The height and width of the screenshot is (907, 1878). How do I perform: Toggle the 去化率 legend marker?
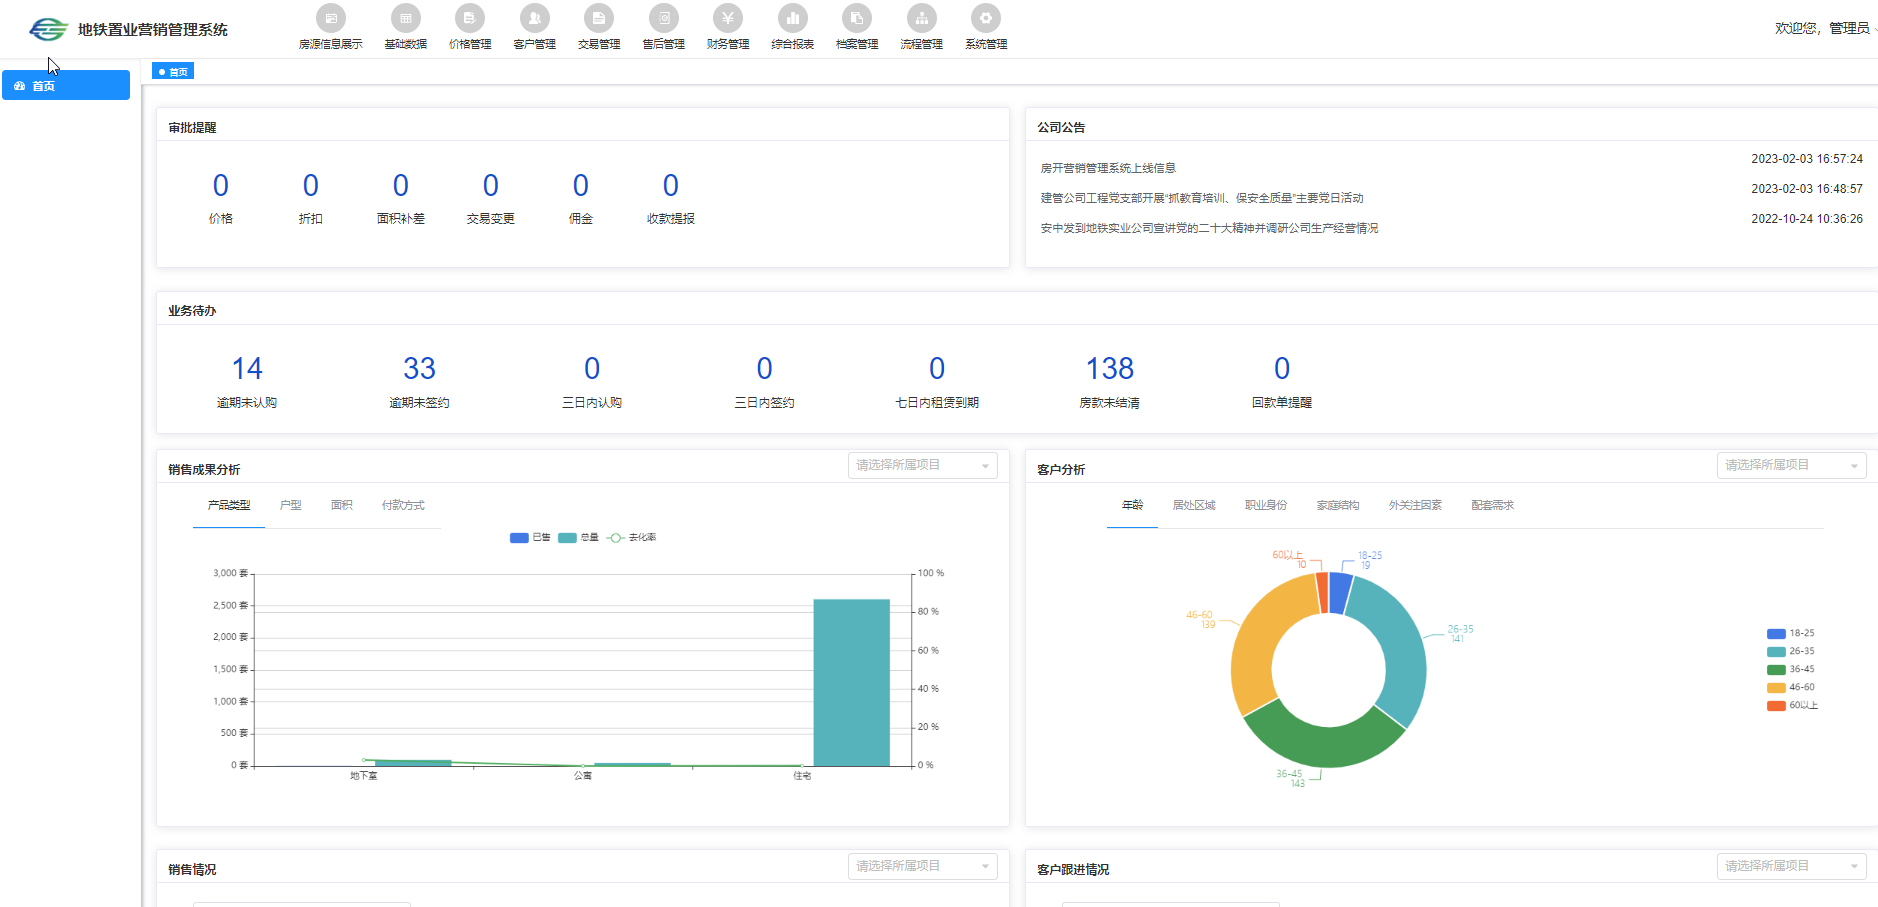point(615,538)
